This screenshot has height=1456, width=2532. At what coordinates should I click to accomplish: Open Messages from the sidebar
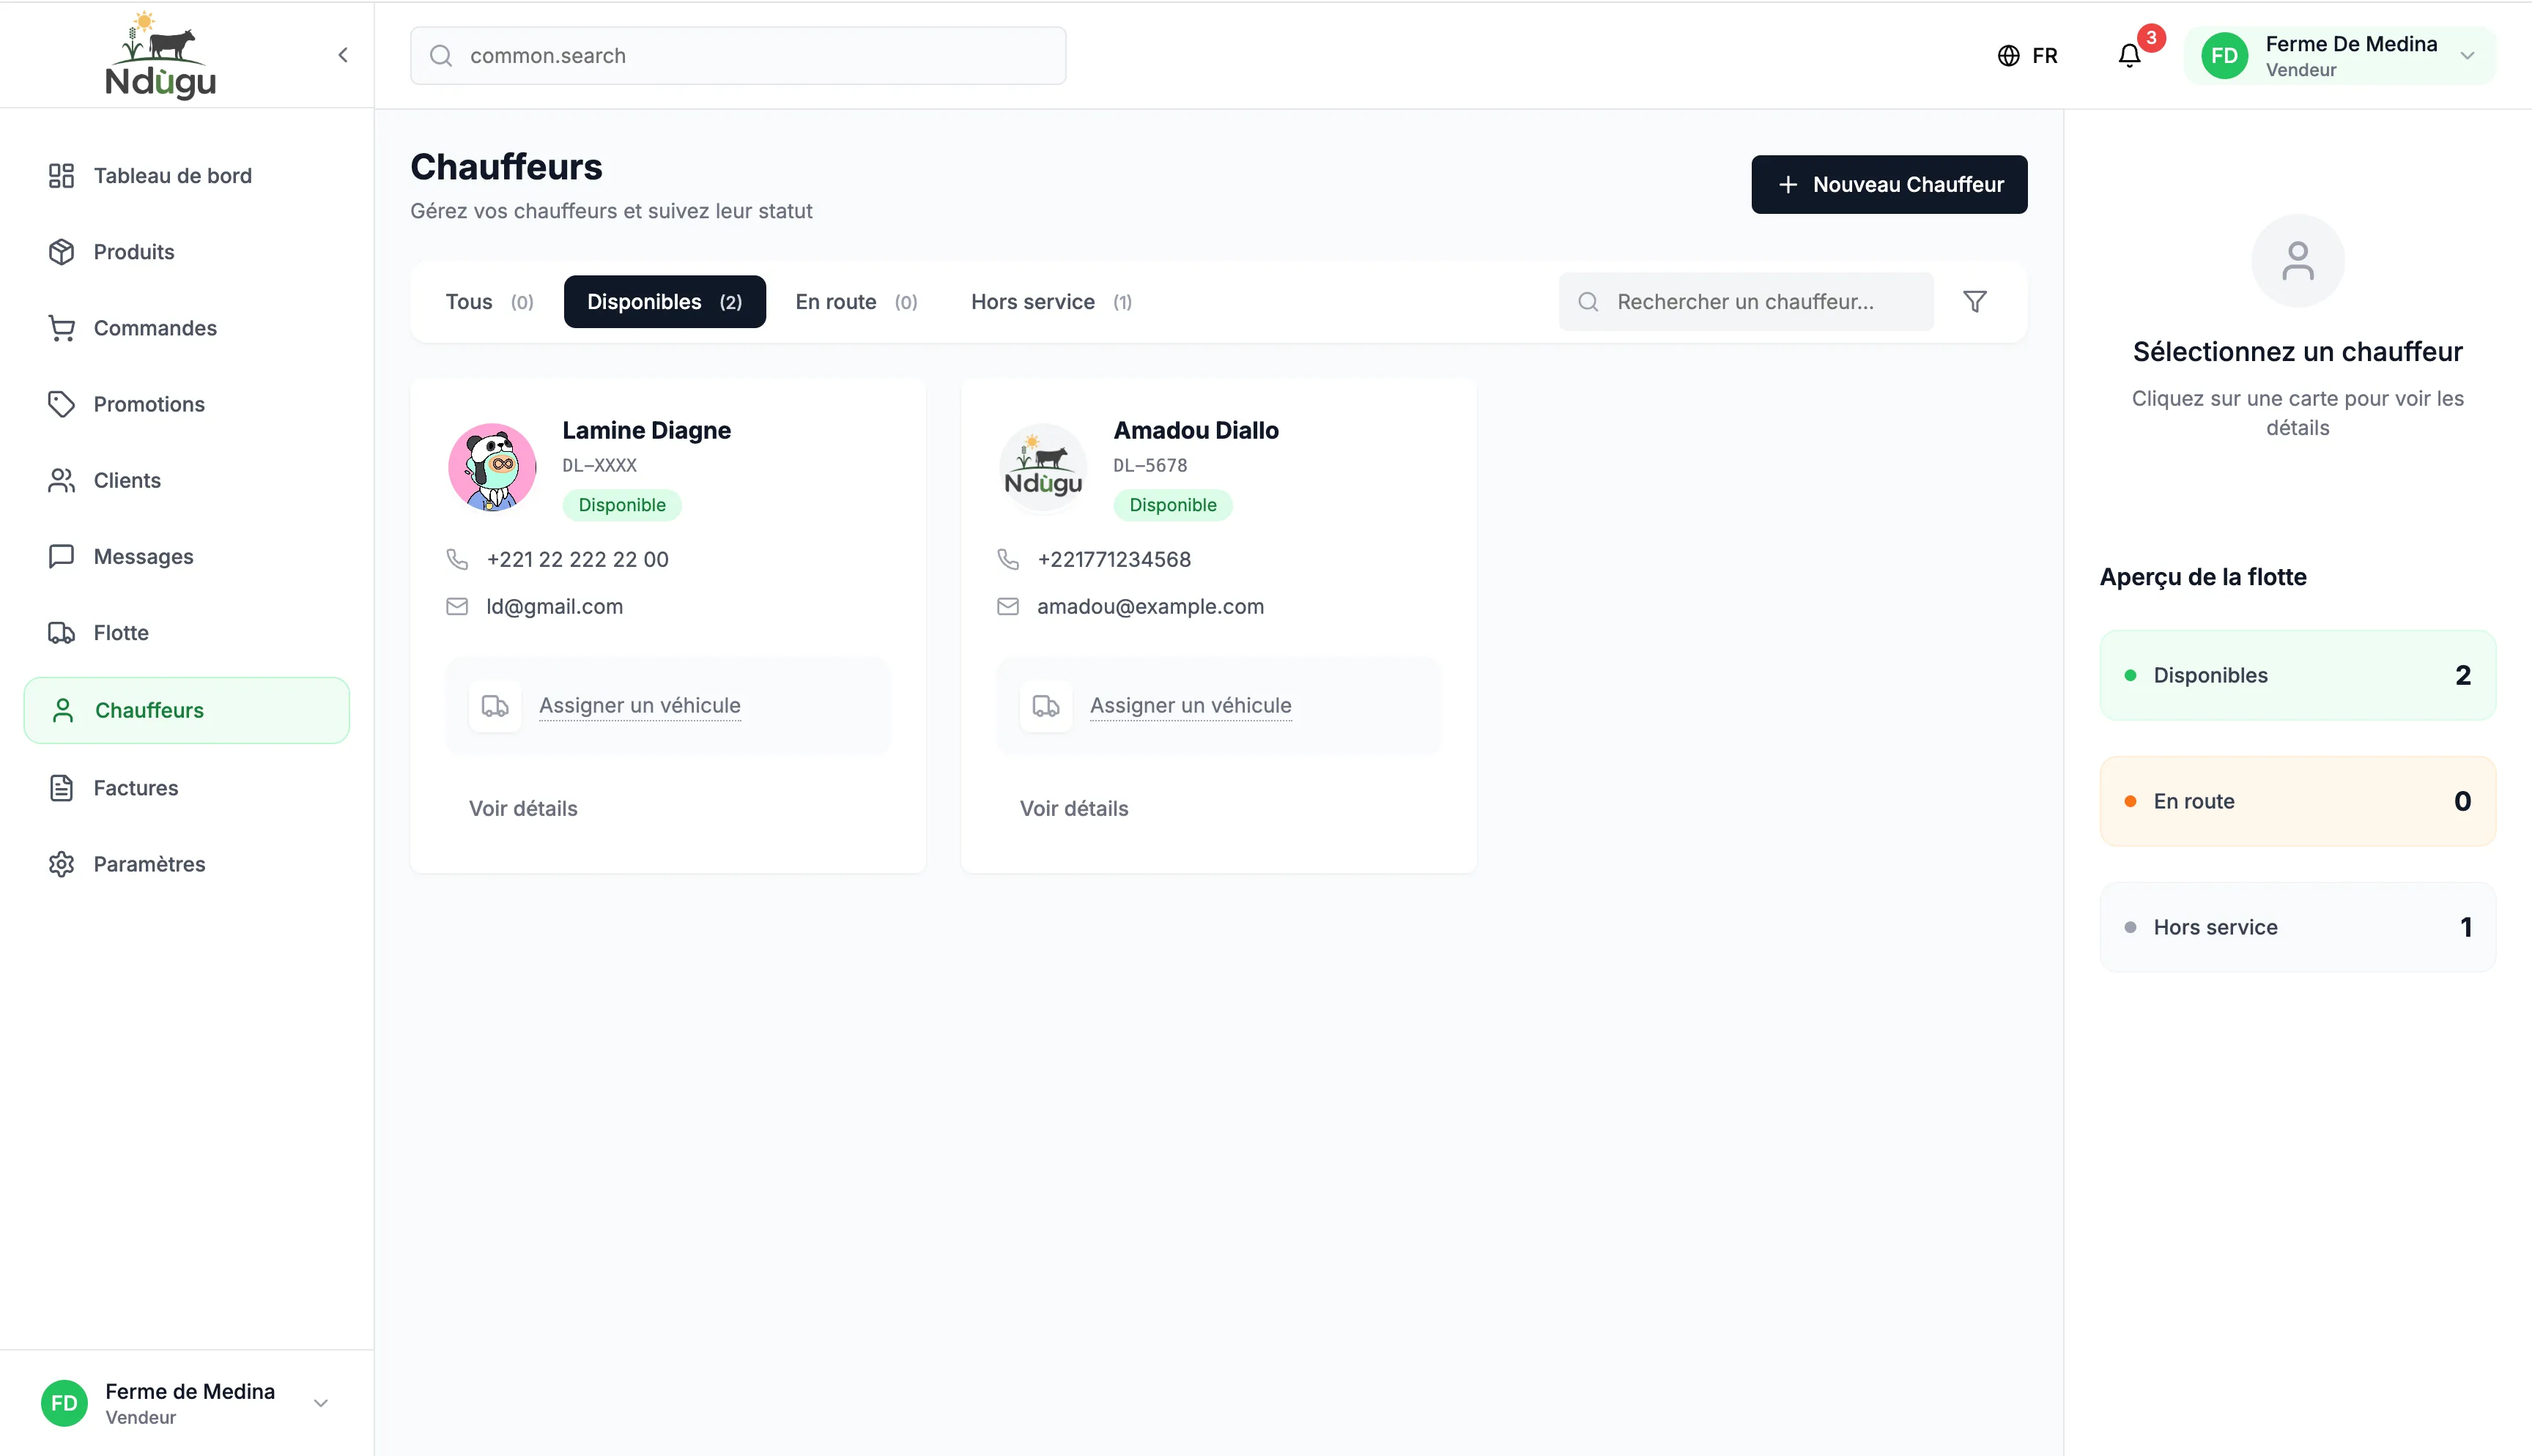coord(143,556)
